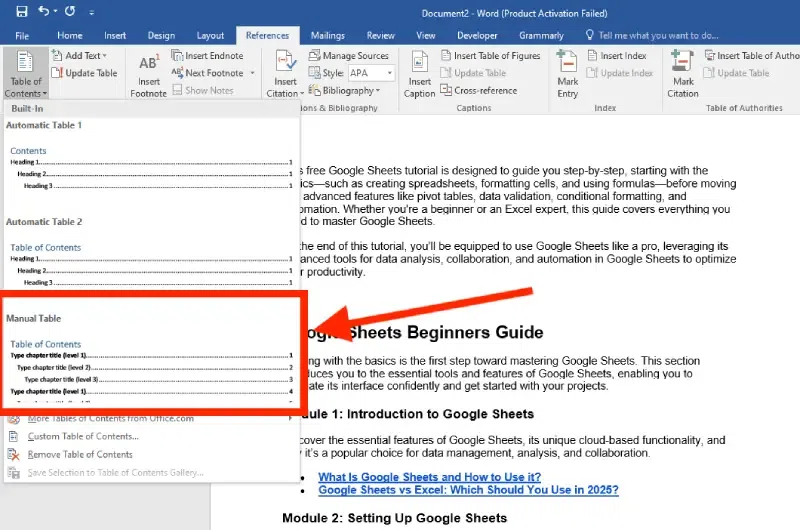800x530 pixels.
Task: Click Insert Table of Authorities
Action: pos(752,56)
